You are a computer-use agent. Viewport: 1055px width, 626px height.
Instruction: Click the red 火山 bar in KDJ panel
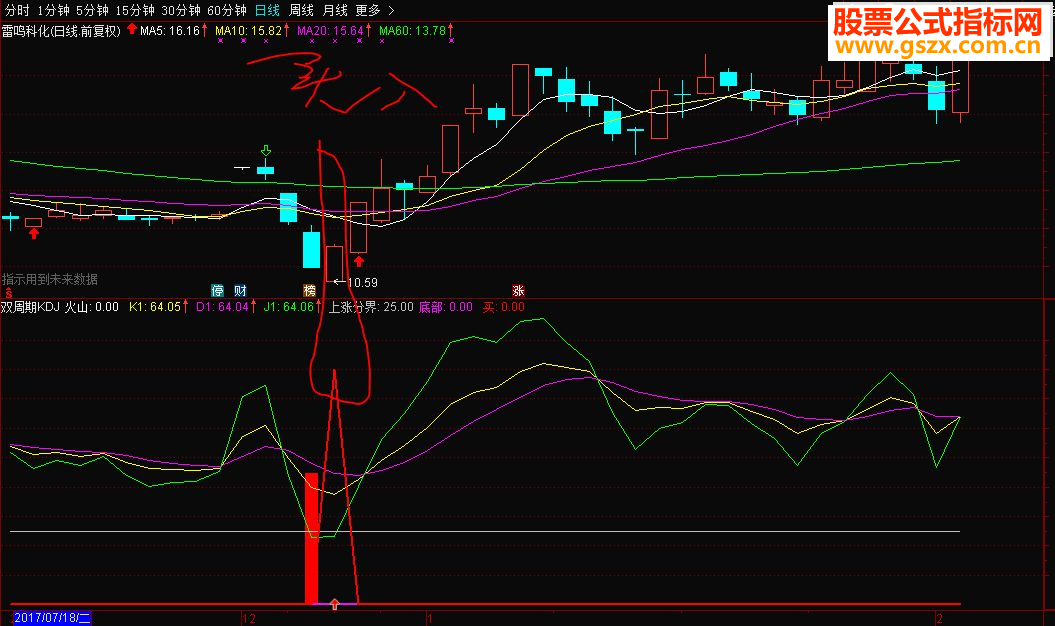(311, 538)
